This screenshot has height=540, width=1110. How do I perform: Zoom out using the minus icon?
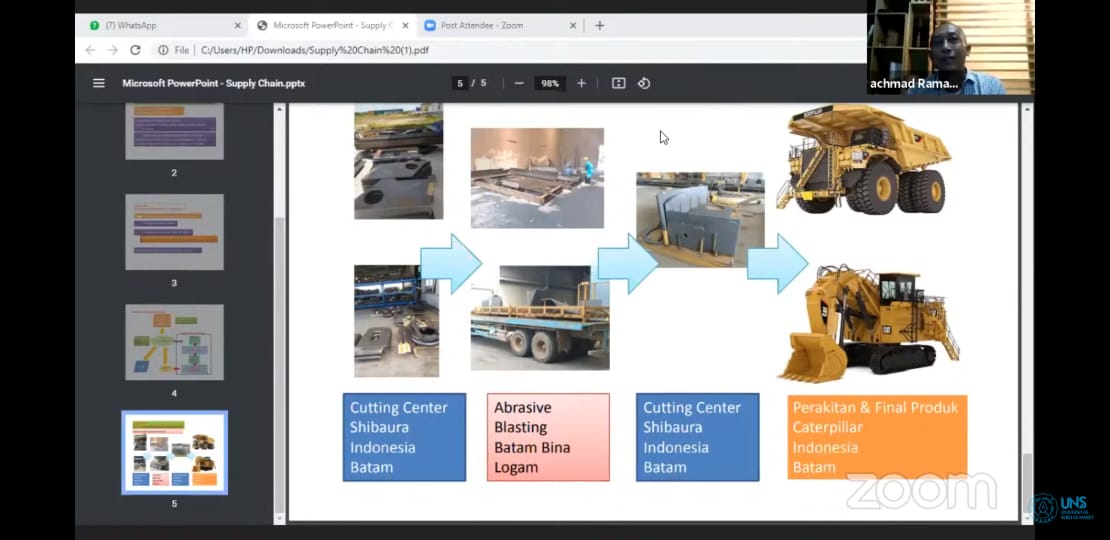point(519,83)
